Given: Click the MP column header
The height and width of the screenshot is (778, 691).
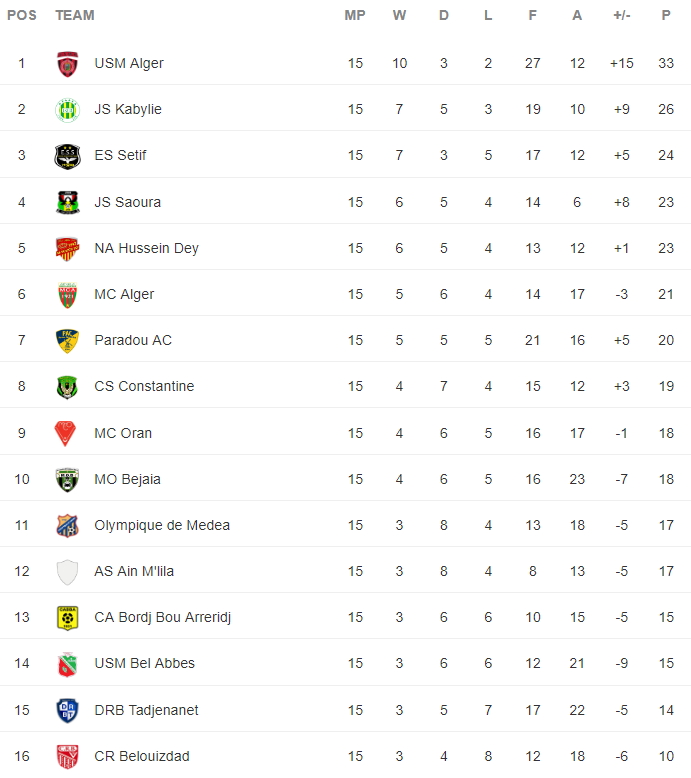Looking at the screenshot, I should (x=355, y=15).
